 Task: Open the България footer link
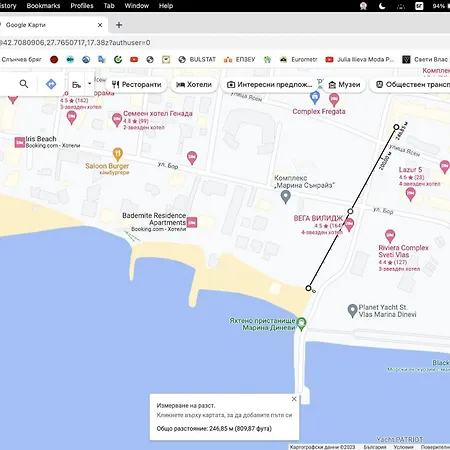375,447
